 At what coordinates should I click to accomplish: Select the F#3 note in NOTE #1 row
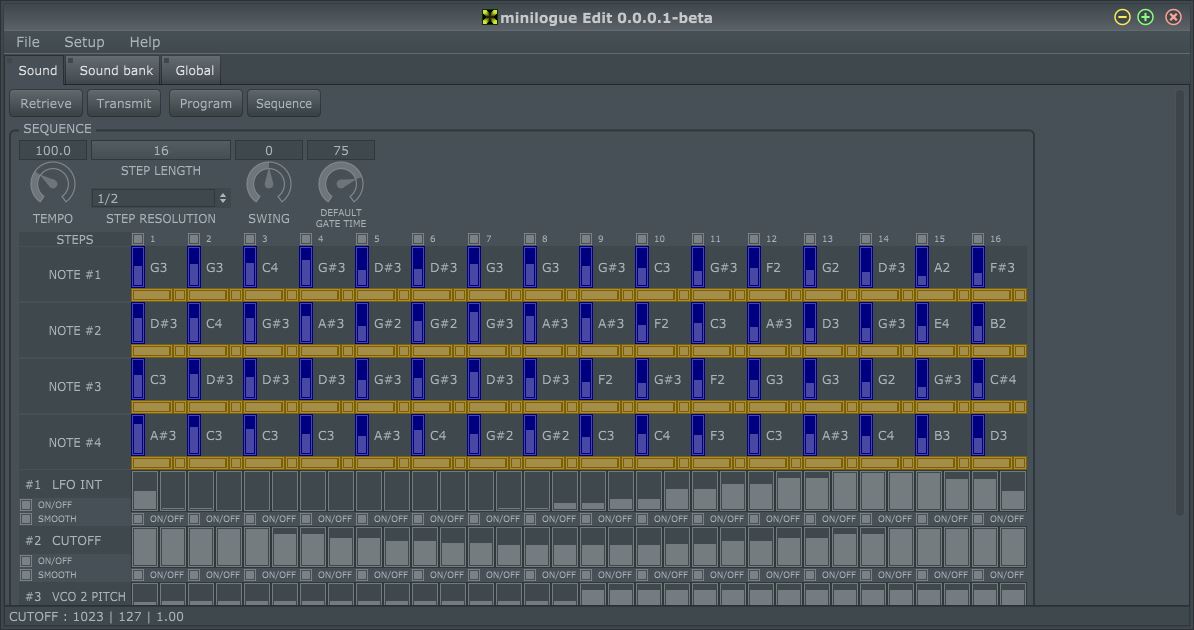point(1002,267)
